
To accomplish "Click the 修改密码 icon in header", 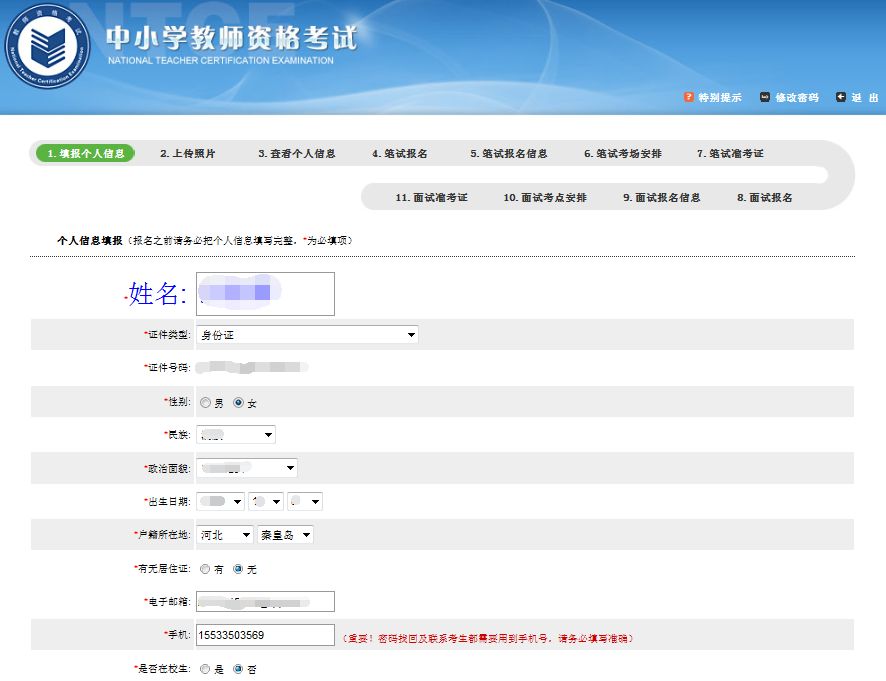I will click(x=765, y=97).
